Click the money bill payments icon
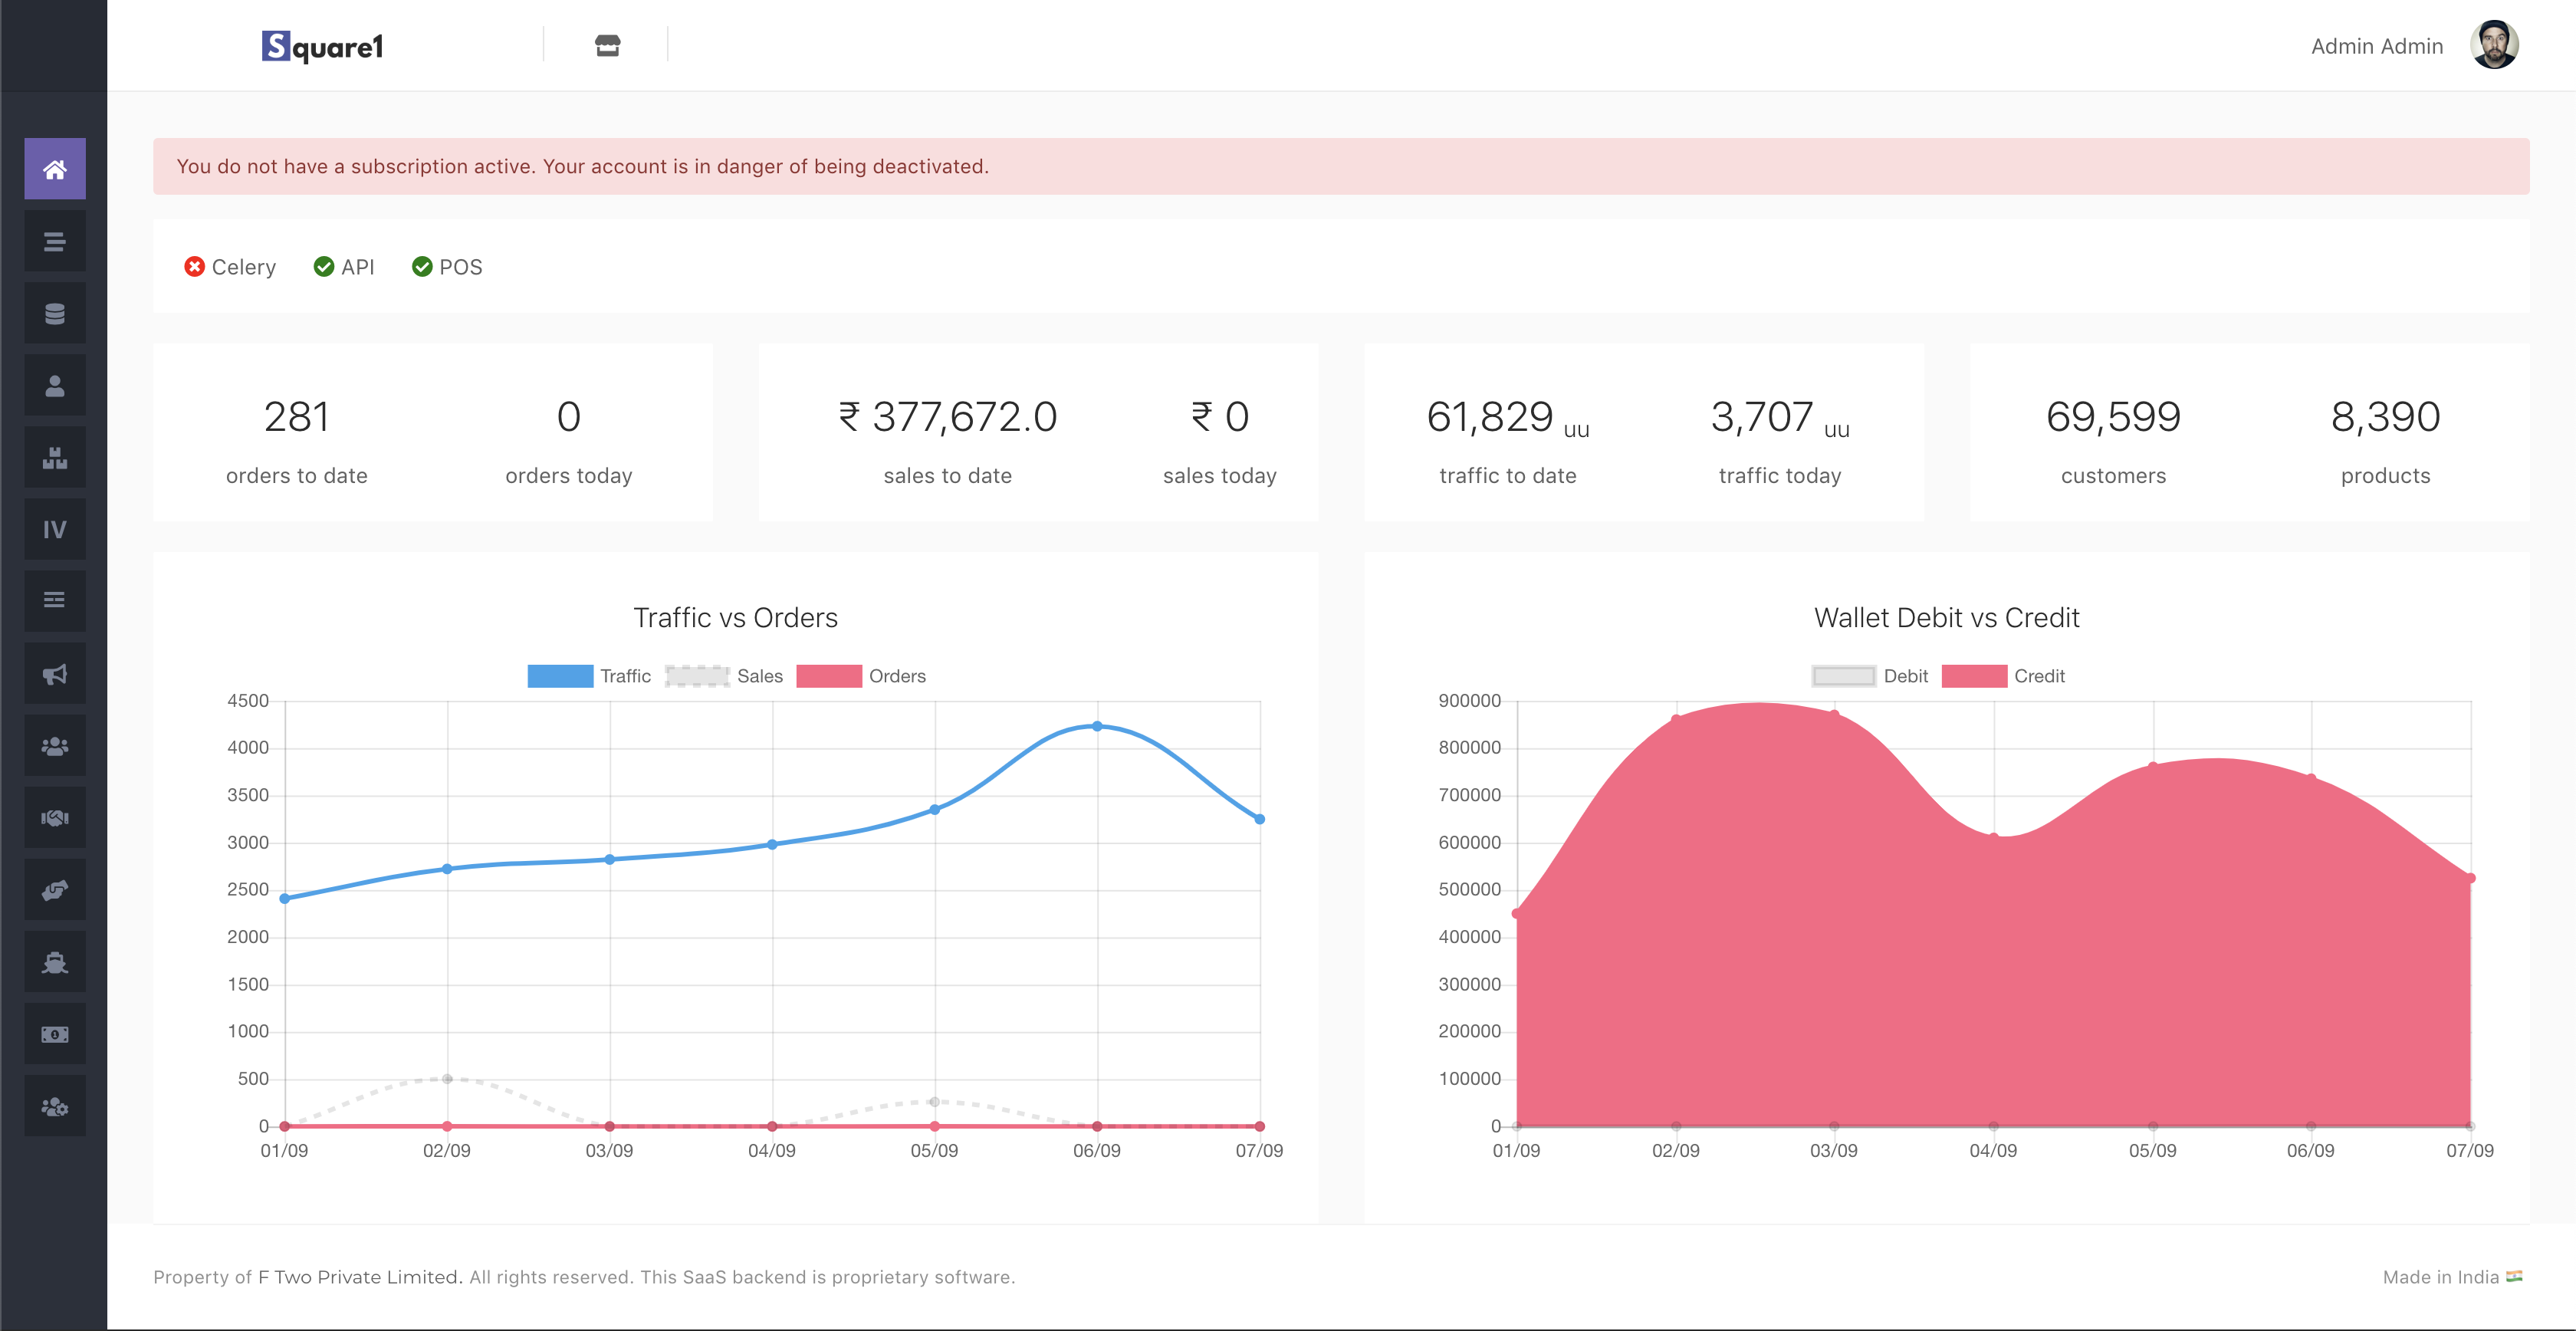 55,1034
